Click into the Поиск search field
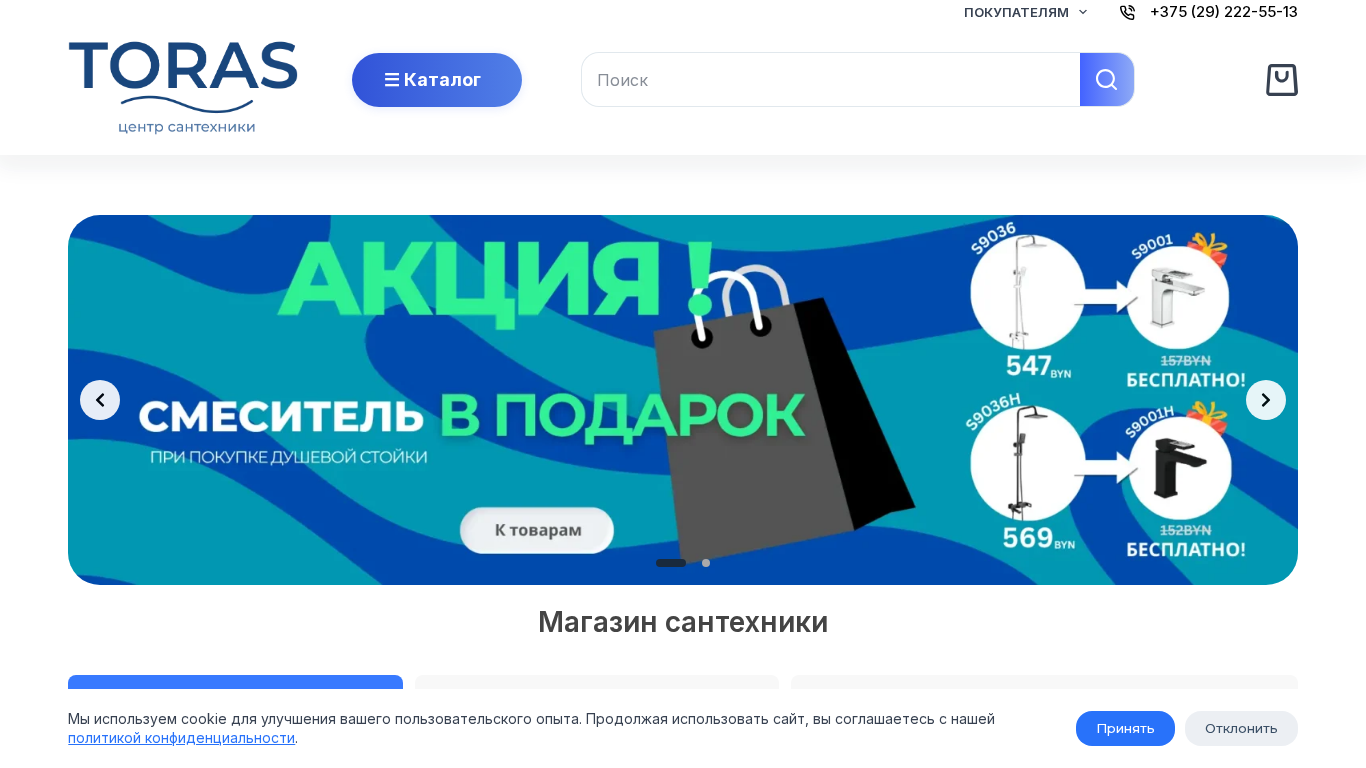 point(831,80)
